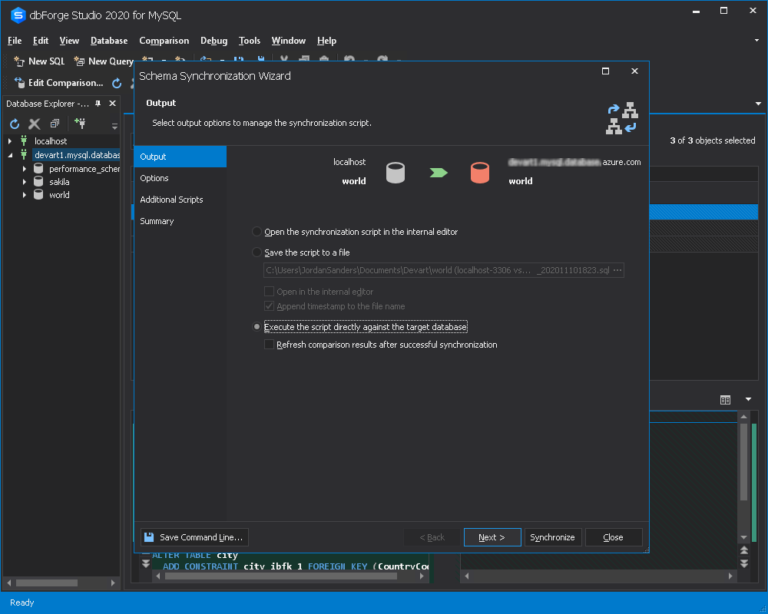Image resolution: width=768 pixels, height=614 pixels.
Task: Click the New Query toolbar icon
Action: pos(79,61)
